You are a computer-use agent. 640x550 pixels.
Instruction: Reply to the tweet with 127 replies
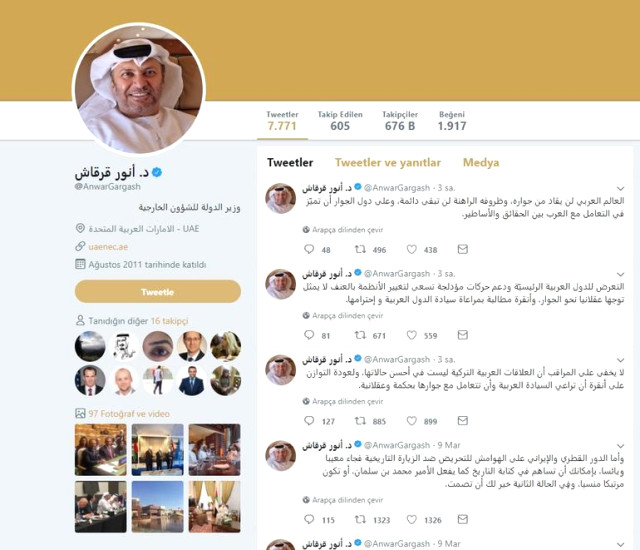tap(309, 420)
